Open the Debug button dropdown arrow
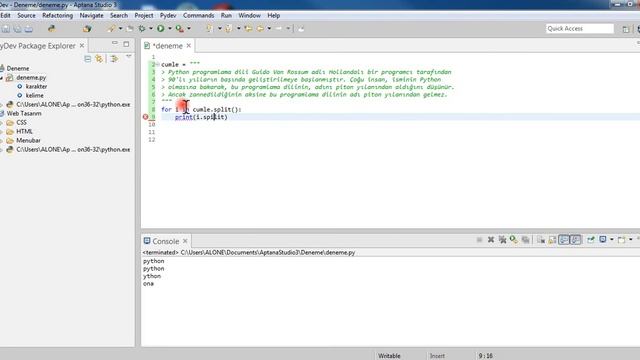The width and height of the screenshot is (640, 360). pyautogui.click(x=151, y=29)
